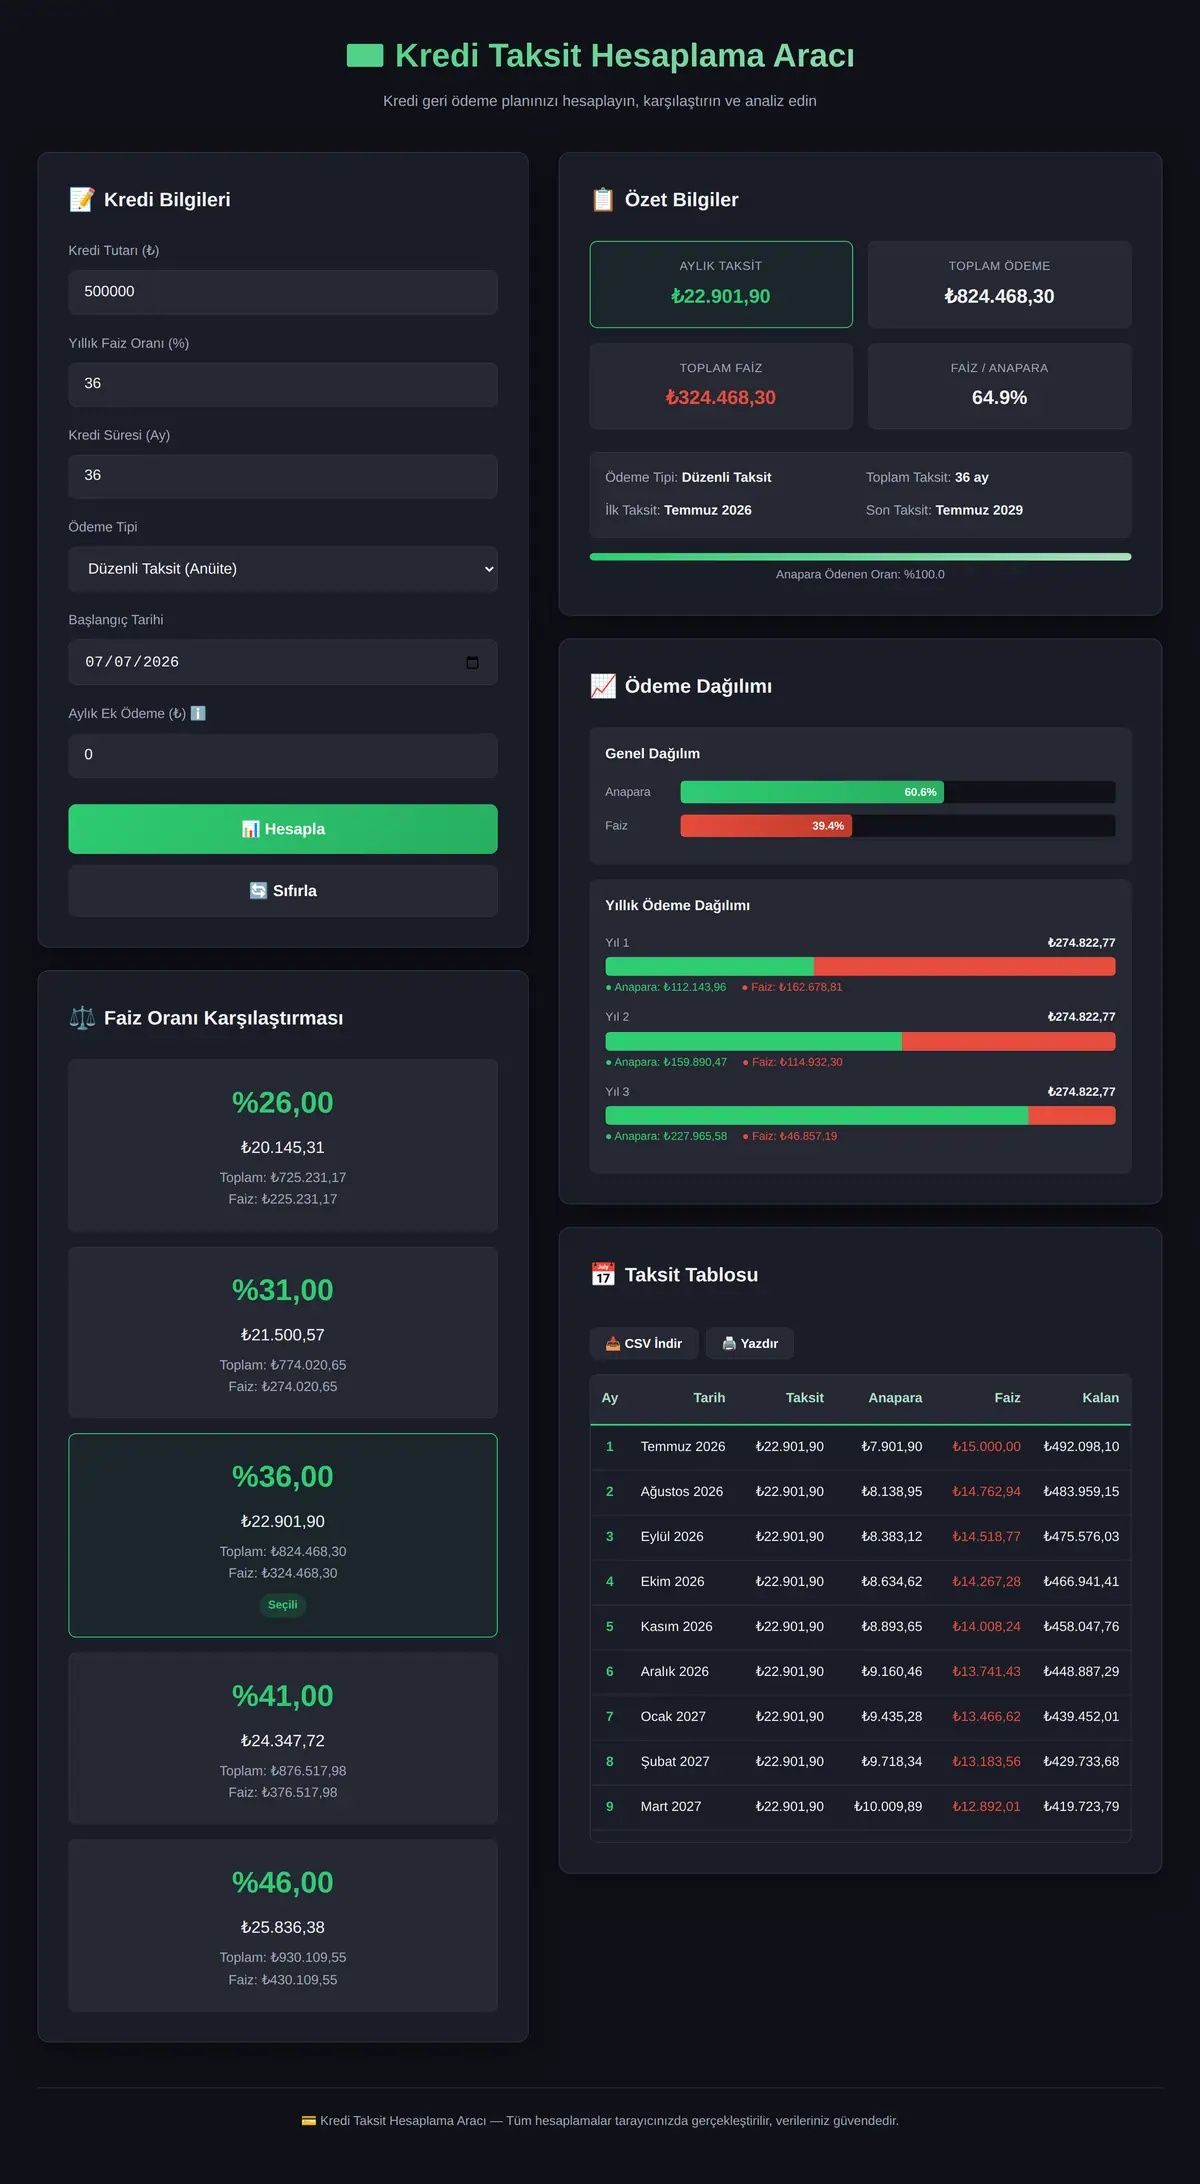Click the Temmuz 2026 row in the table
1200x2184 pixels.
click(x=860, y=1447)
